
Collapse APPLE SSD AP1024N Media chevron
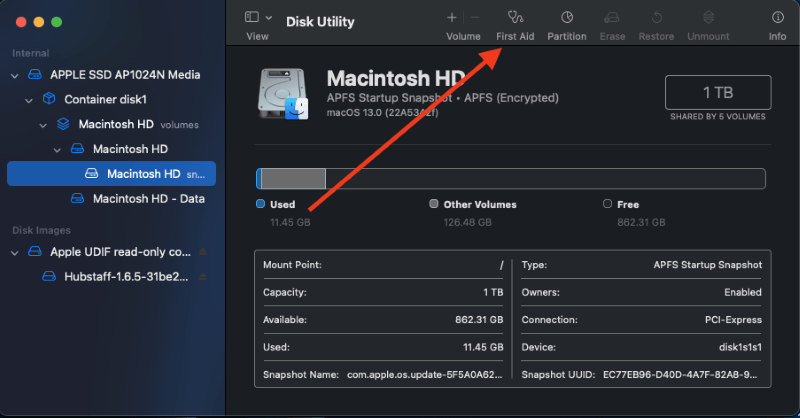[15, 76]
